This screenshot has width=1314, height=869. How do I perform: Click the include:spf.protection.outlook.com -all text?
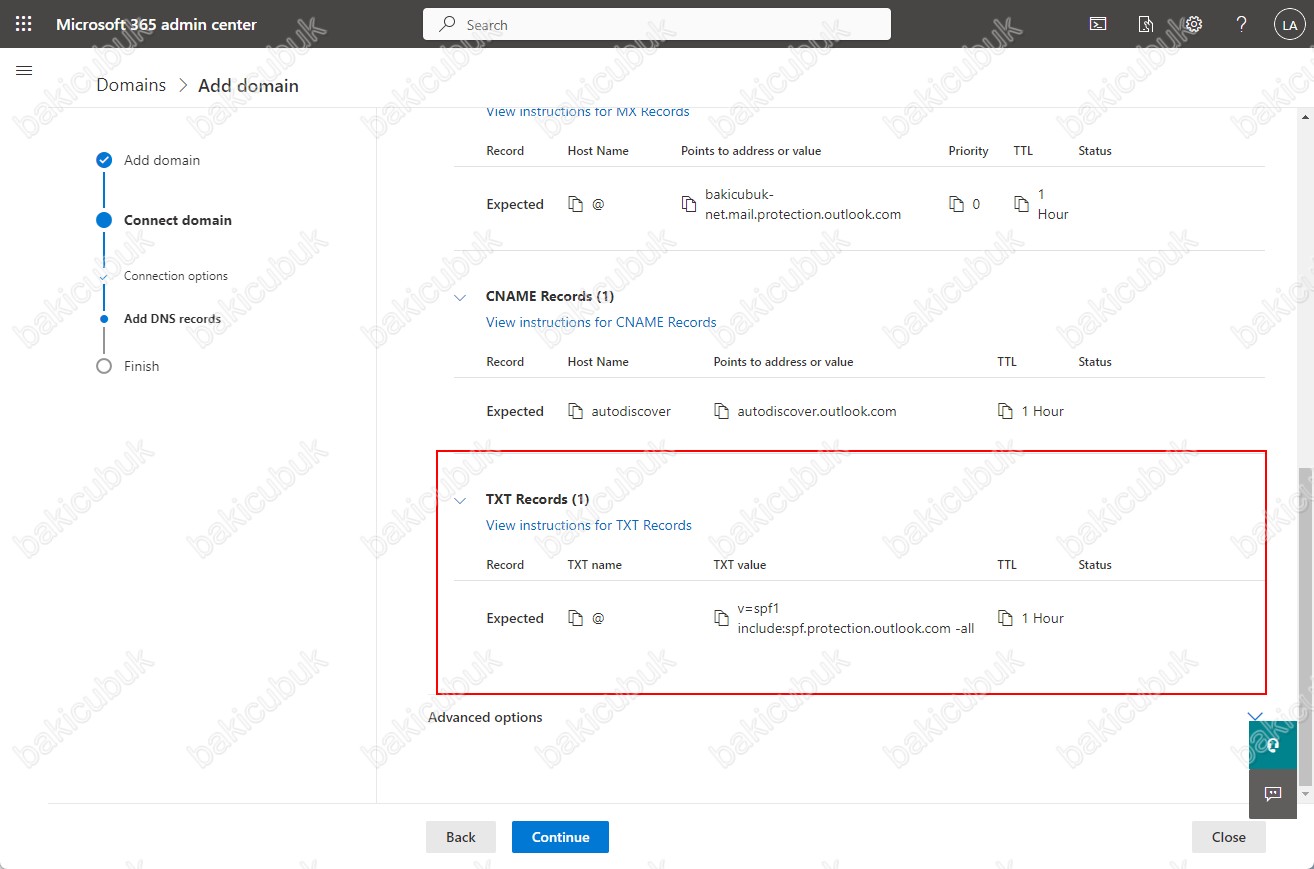(855, 628)
